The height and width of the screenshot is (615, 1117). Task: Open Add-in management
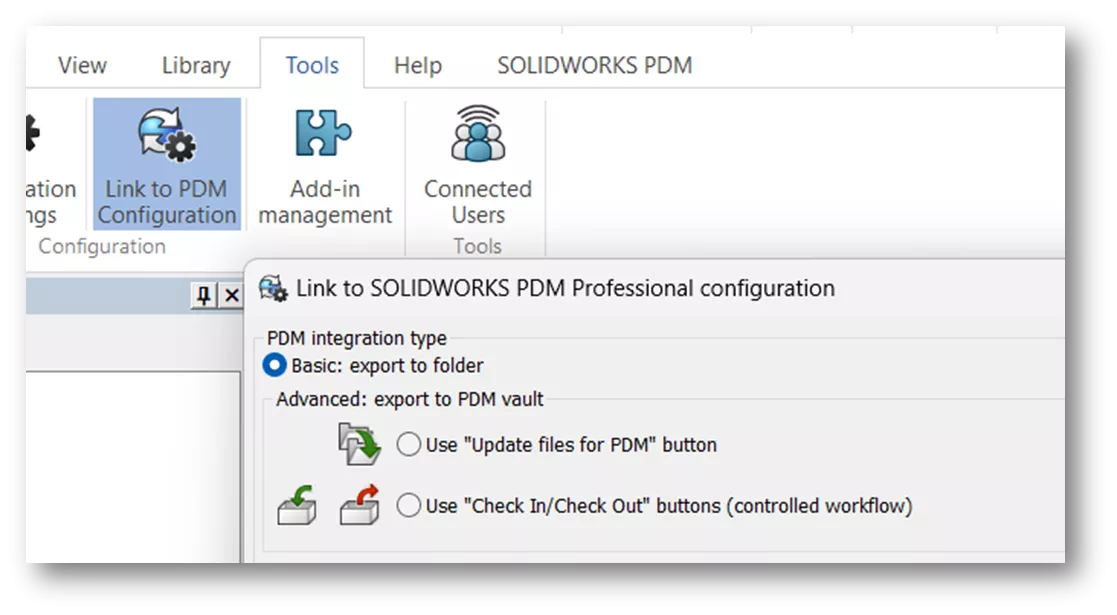pos(324,165)
